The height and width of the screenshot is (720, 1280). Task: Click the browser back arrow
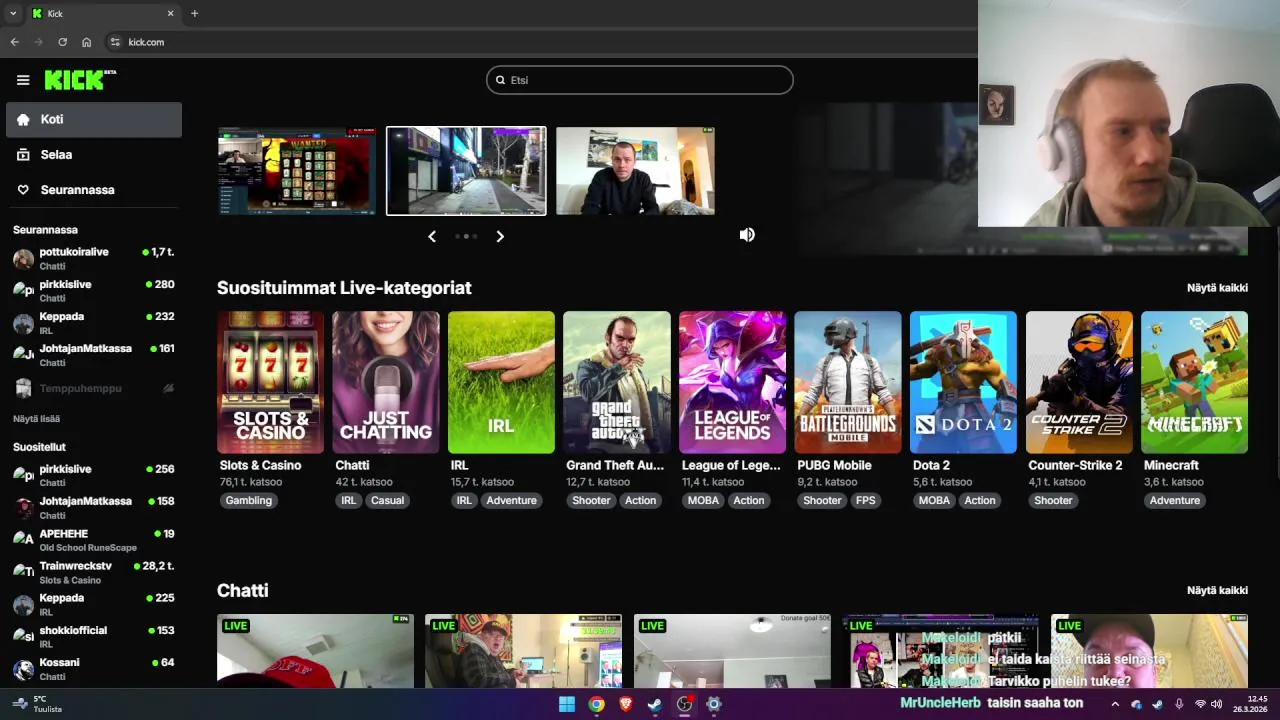click(14, 42)
